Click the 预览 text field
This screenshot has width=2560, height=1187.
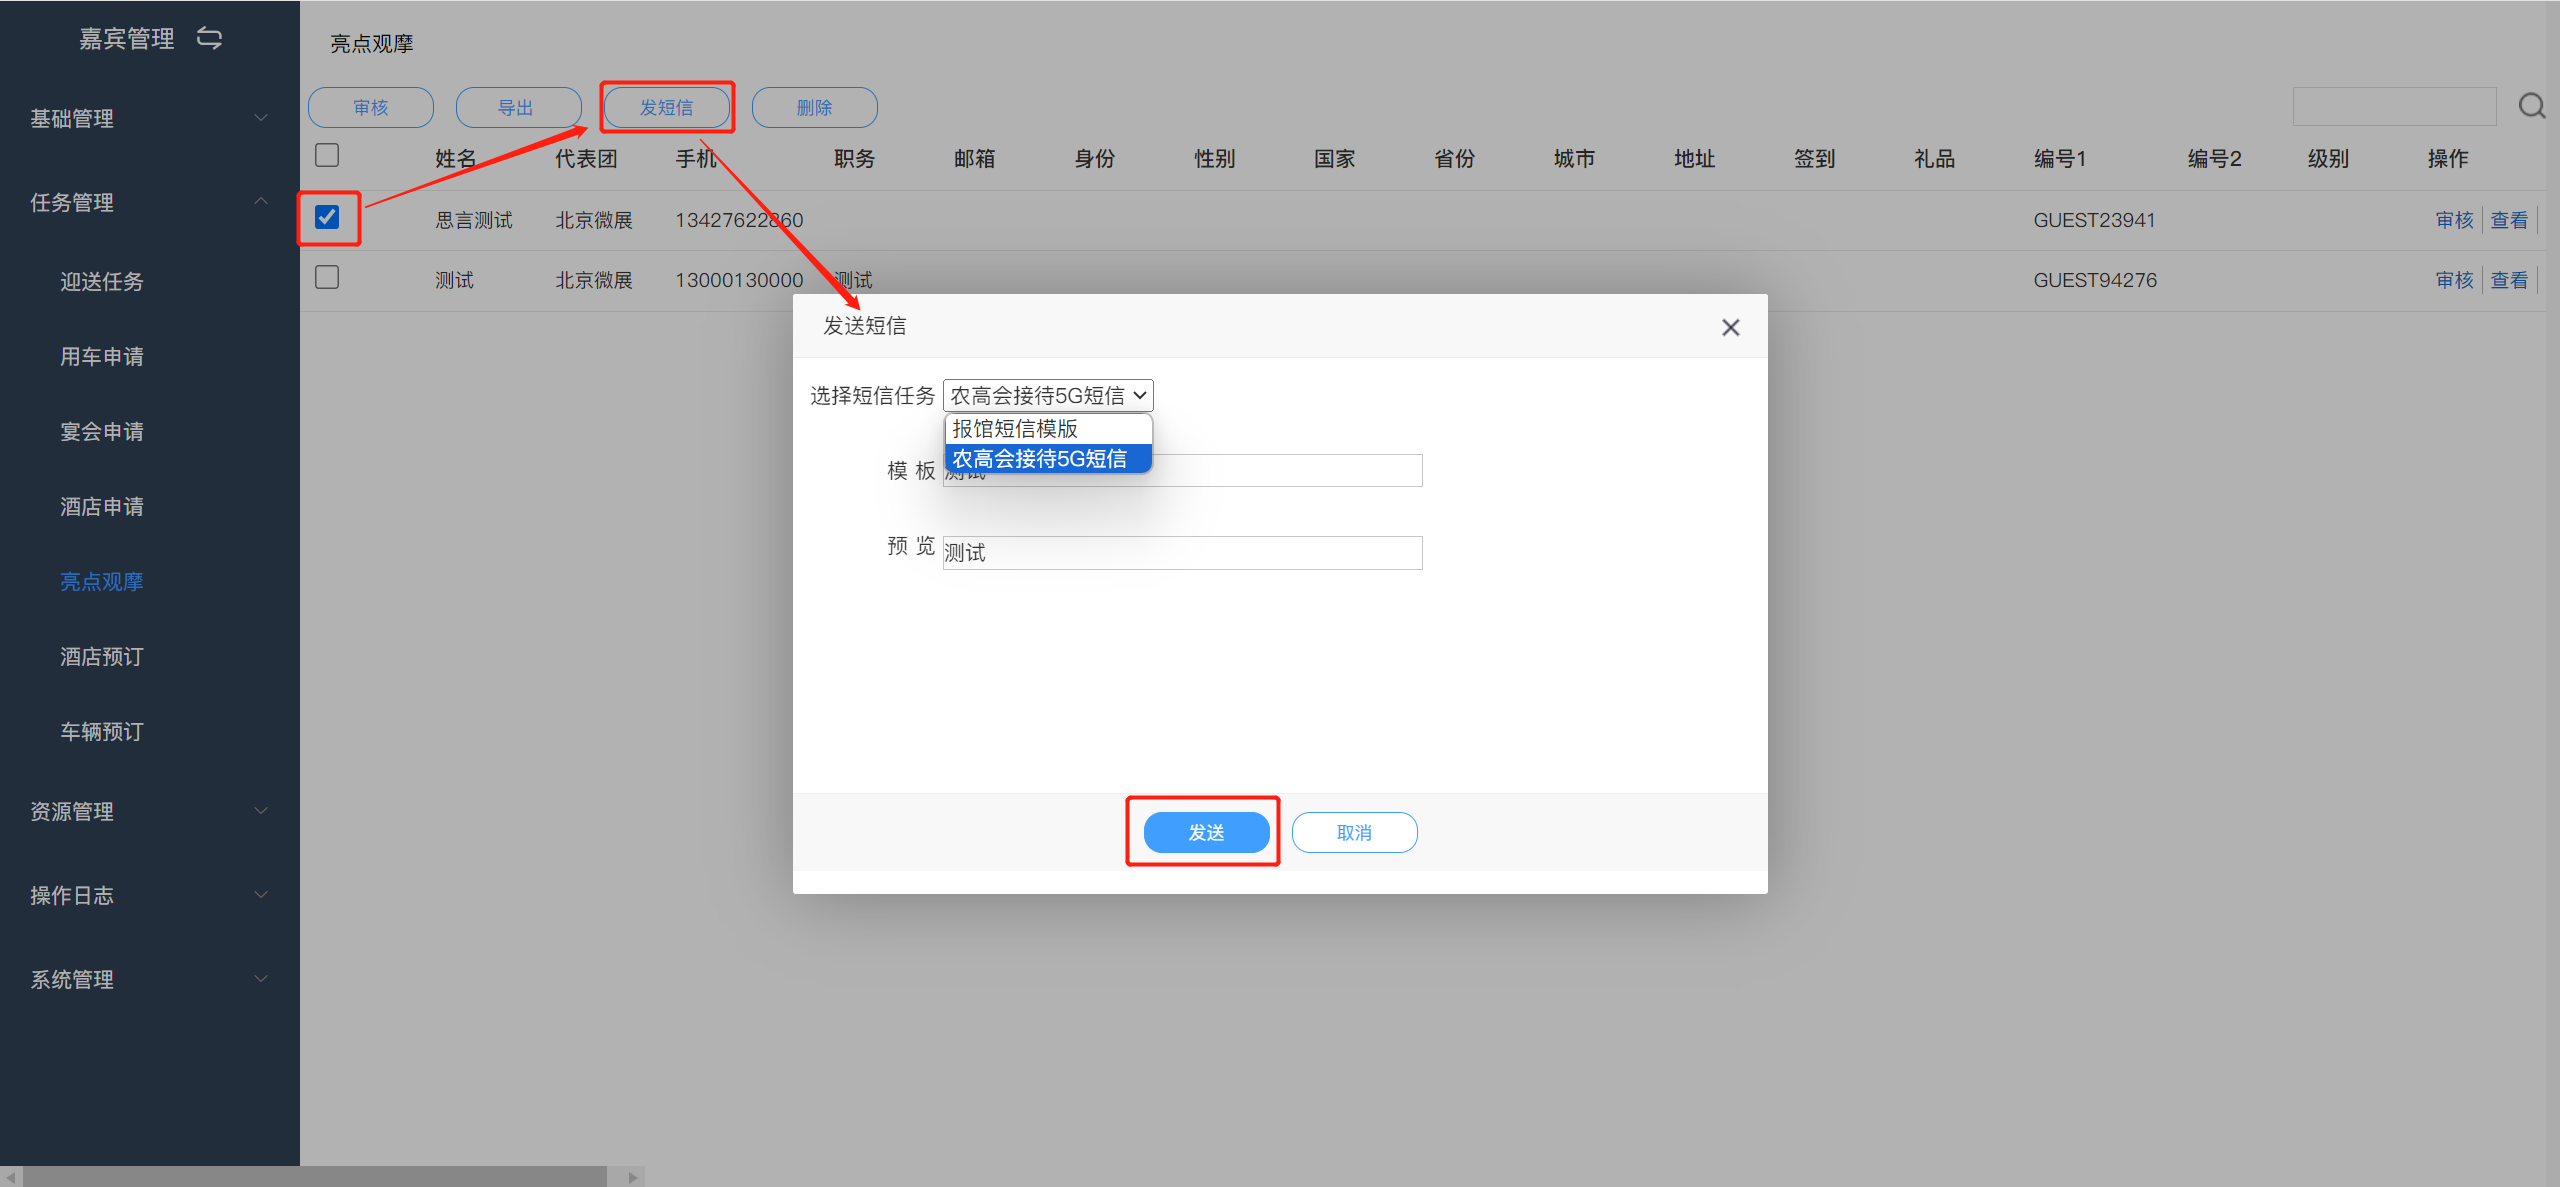(1182, 553)
